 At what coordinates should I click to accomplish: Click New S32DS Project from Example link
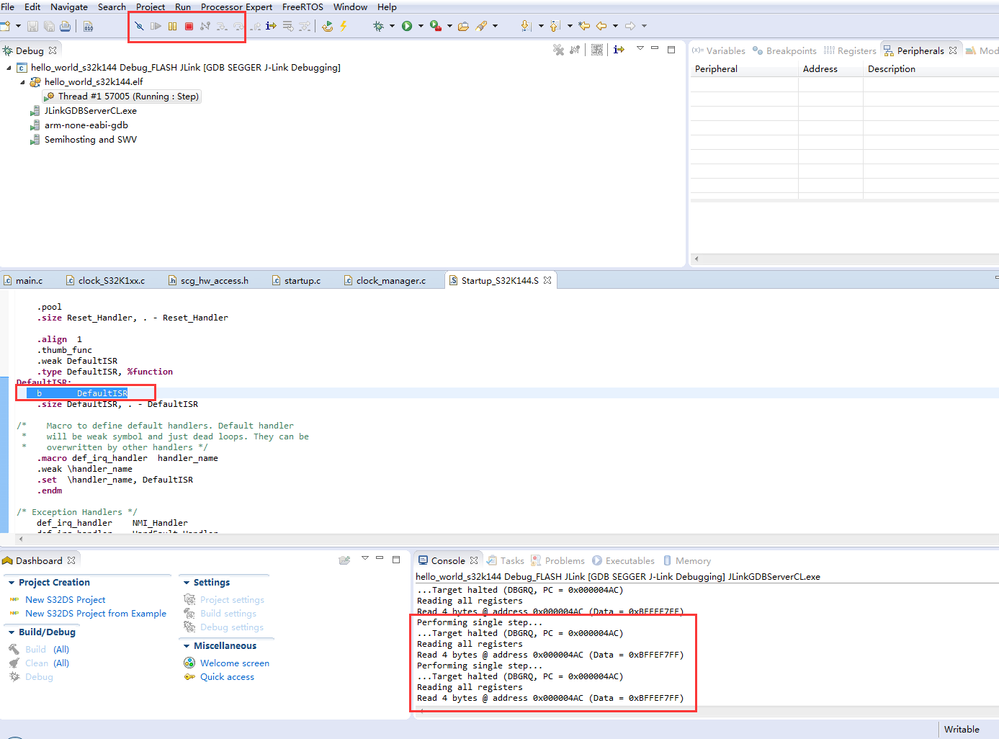(x=96, y=613)
